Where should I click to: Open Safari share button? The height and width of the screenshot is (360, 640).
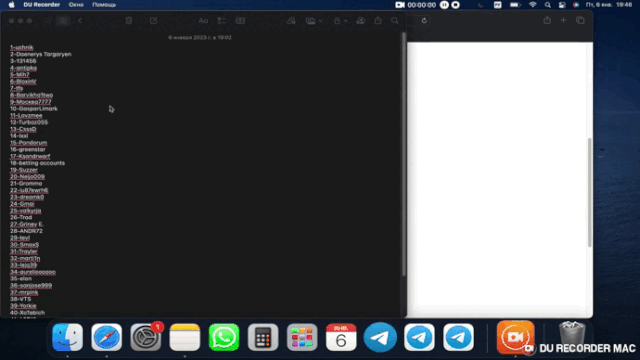(547, 20)
